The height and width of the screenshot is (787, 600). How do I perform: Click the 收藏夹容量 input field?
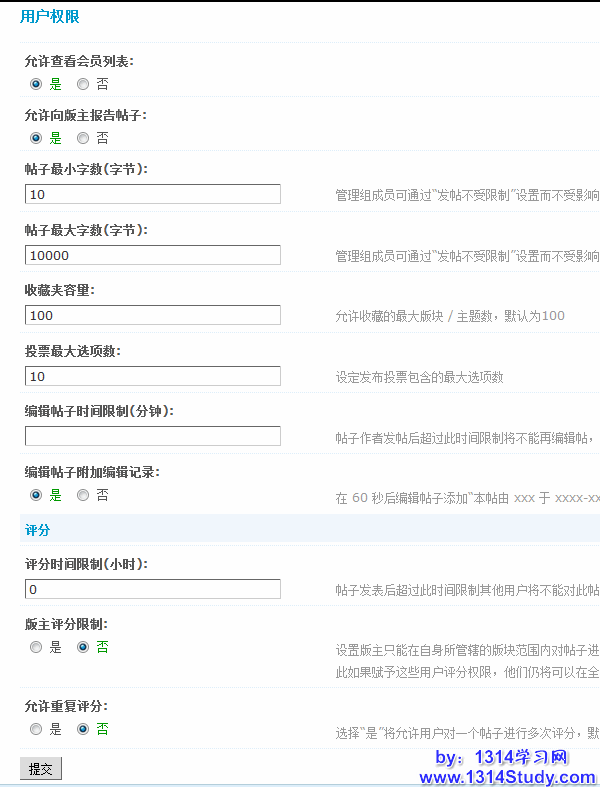click(152, 315)
